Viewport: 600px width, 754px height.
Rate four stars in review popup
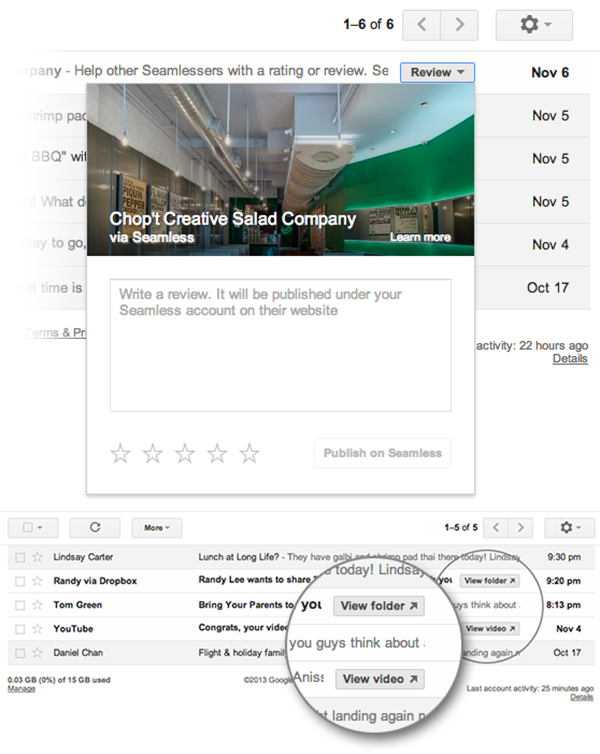[217, 453]
